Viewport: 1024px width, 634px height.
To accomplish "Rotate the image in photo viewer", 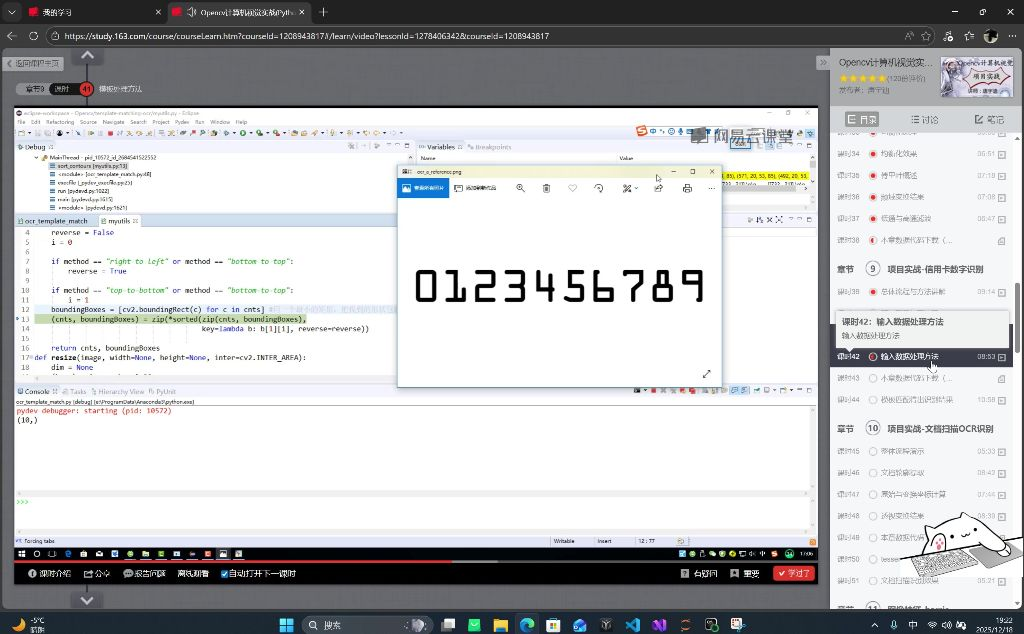I will coord(599,188).
